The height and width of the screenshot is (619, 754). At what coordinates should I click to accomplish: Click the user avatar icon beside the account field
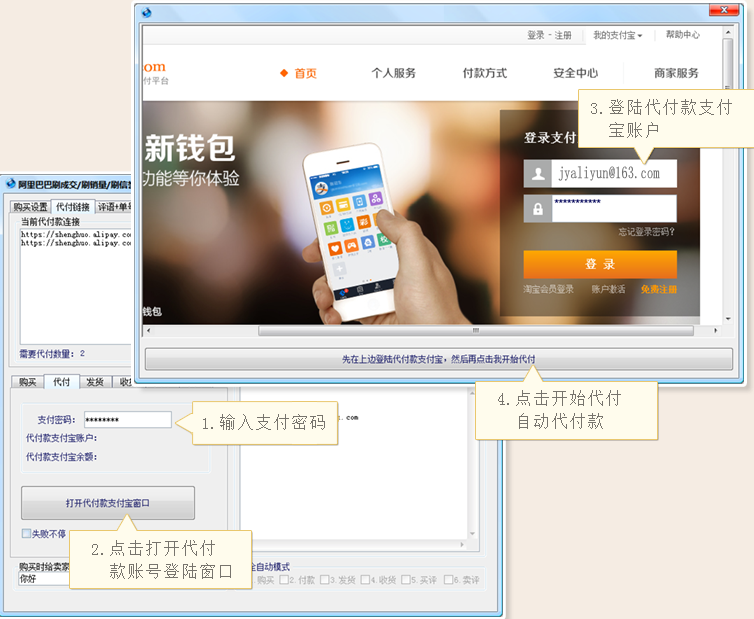tap(538, 174)
